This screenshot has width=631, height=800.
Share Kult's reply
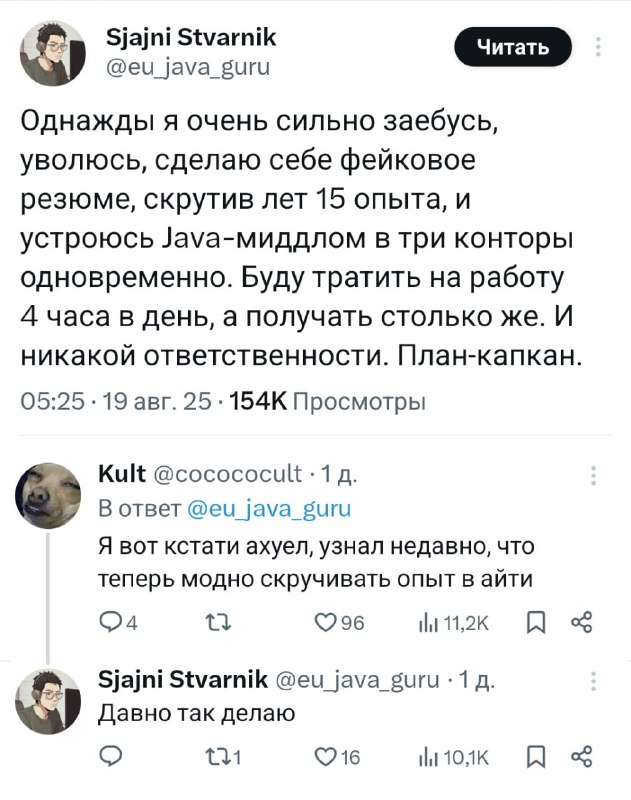(x=582, y=622)
